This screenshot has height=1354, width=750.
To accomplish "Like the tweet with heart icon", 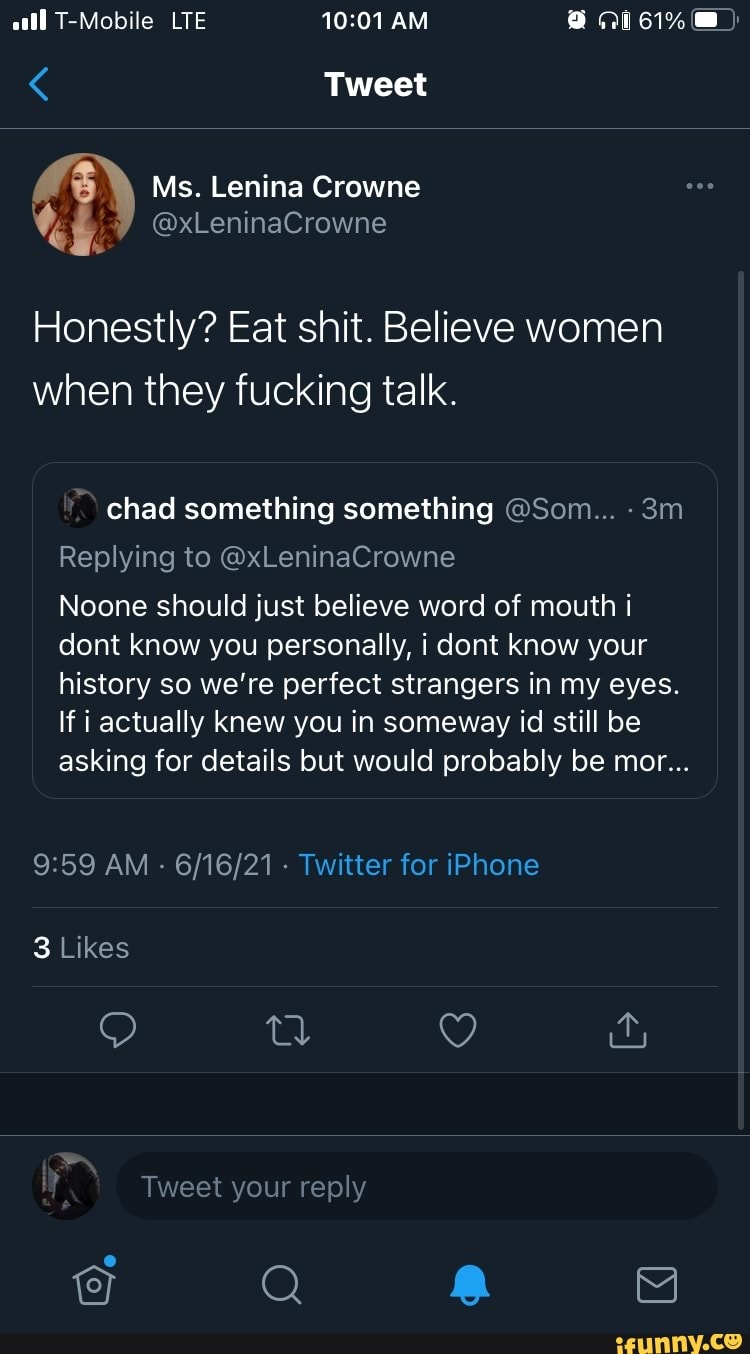I will tap(458, 1029).
